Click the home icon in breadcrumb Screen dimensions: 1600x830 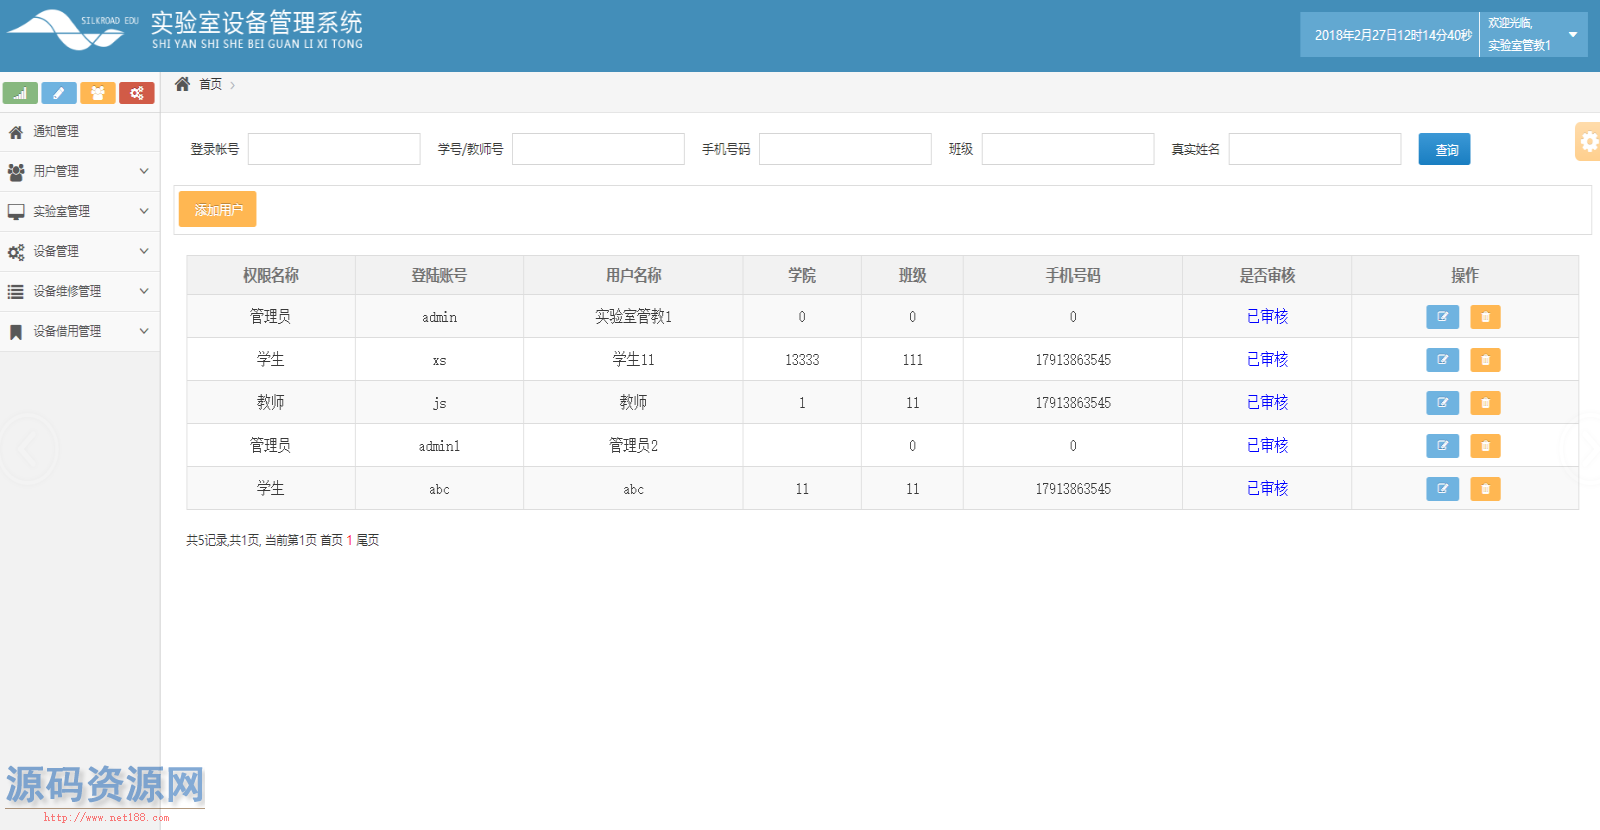pyautogui.click(x=182, y=84)
